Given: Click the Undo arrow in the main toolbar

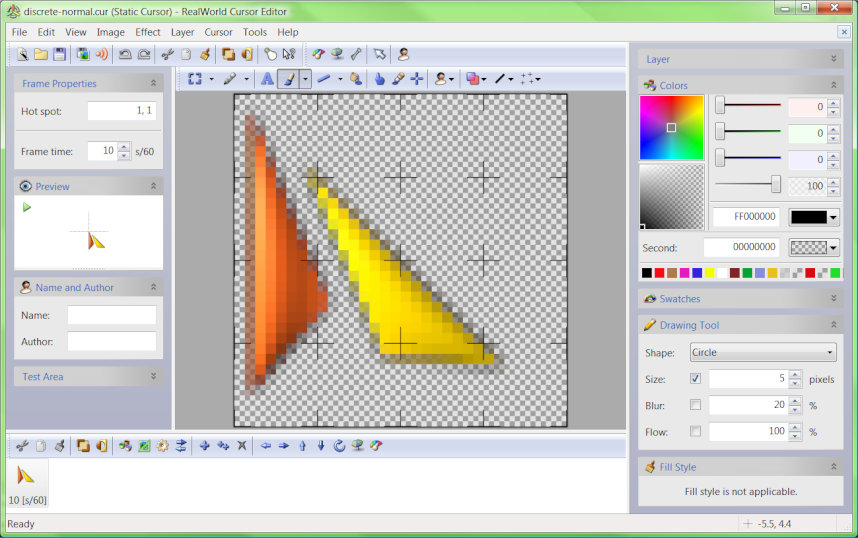Looking at the screenshot, I should click(125, 54).
